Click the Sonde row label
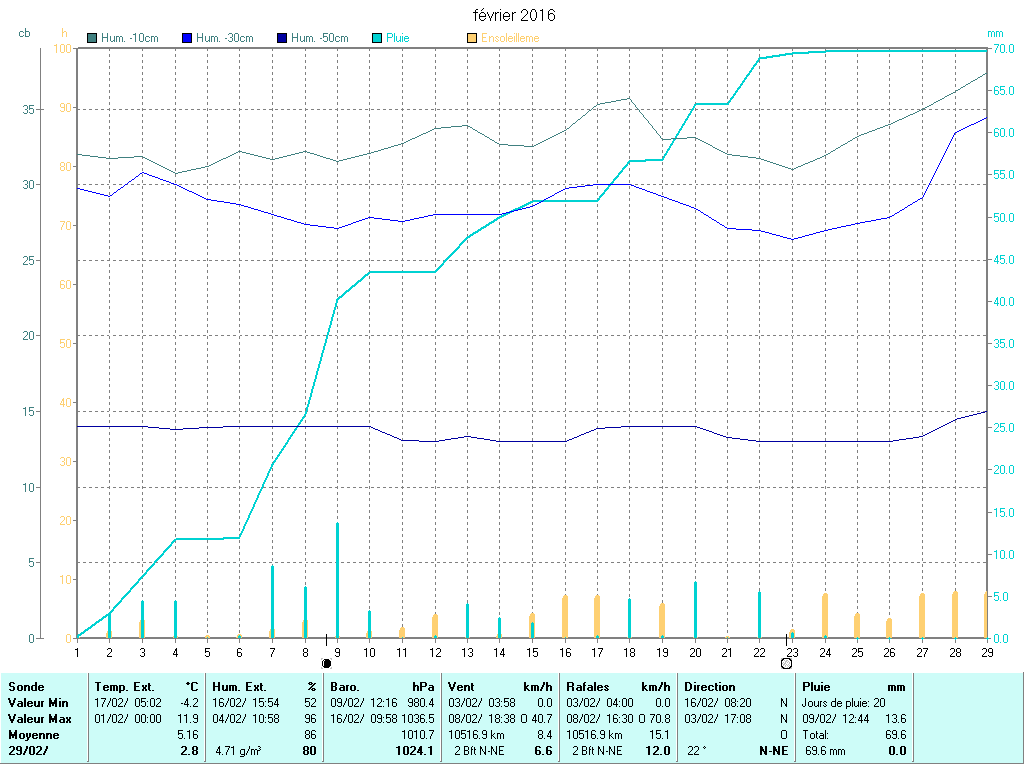 point(25,687)
